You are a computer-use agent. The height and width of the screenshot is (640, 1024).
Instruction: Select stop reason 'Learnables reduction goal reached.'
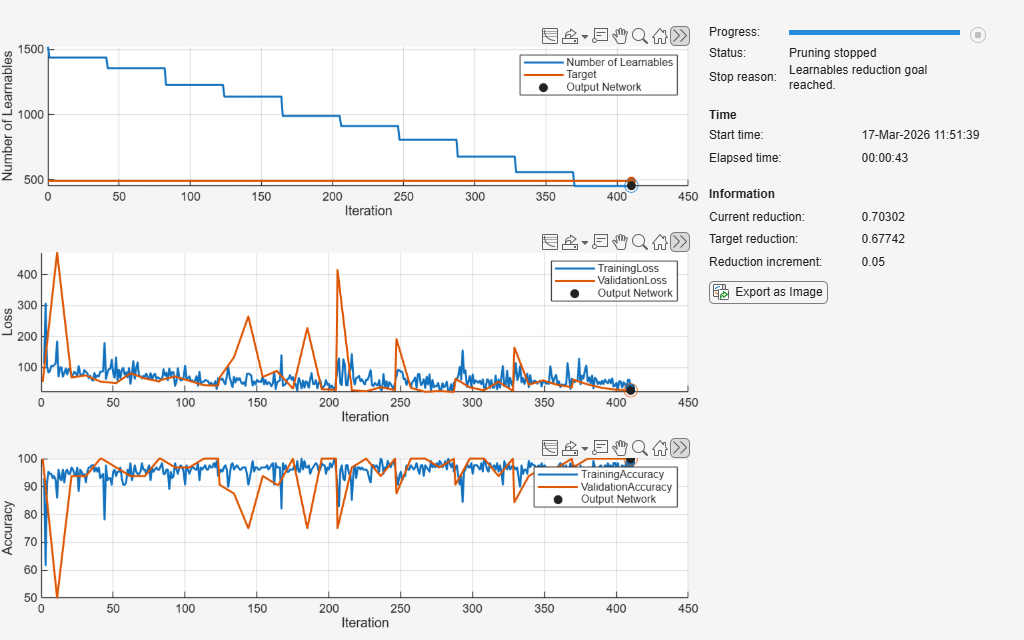point(858,77)
